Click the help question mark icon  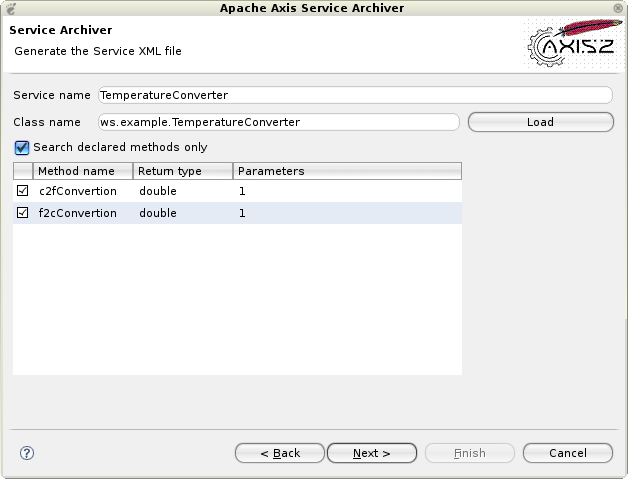click(27, 453)
